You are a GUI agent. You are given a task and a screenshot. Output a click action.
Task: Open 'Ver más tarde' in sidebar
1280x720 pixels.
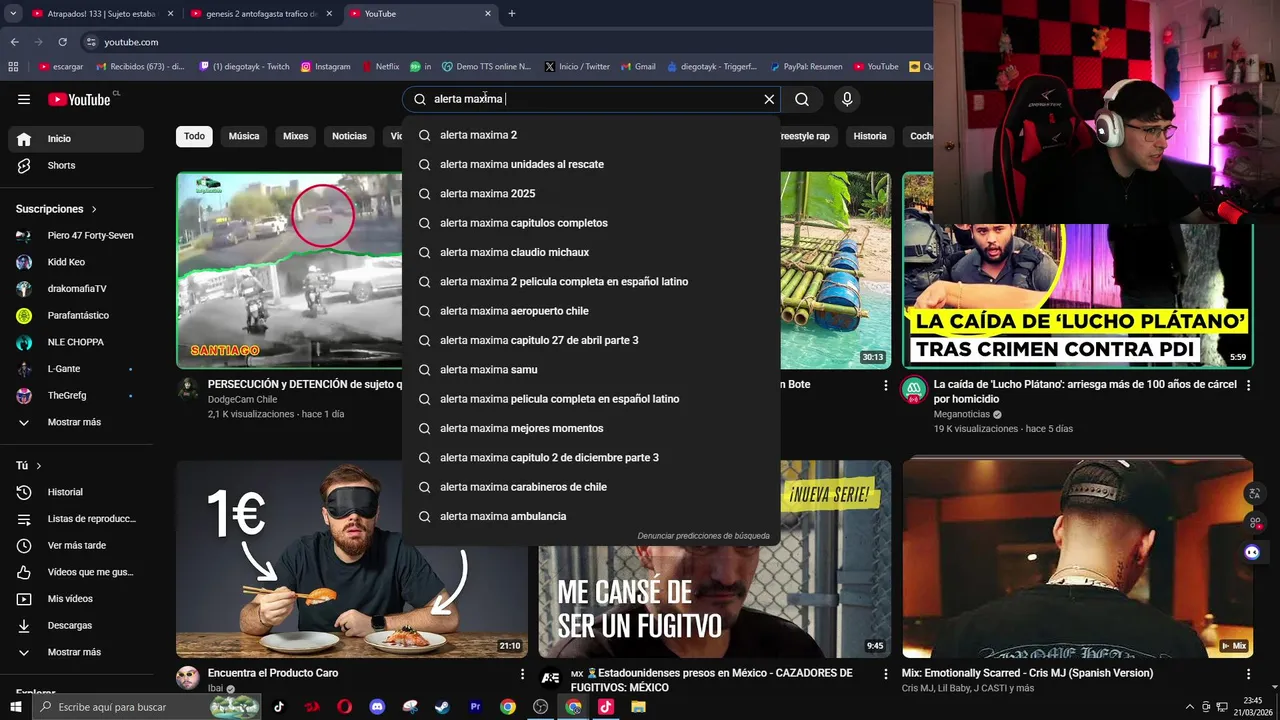tap(76, 545)
